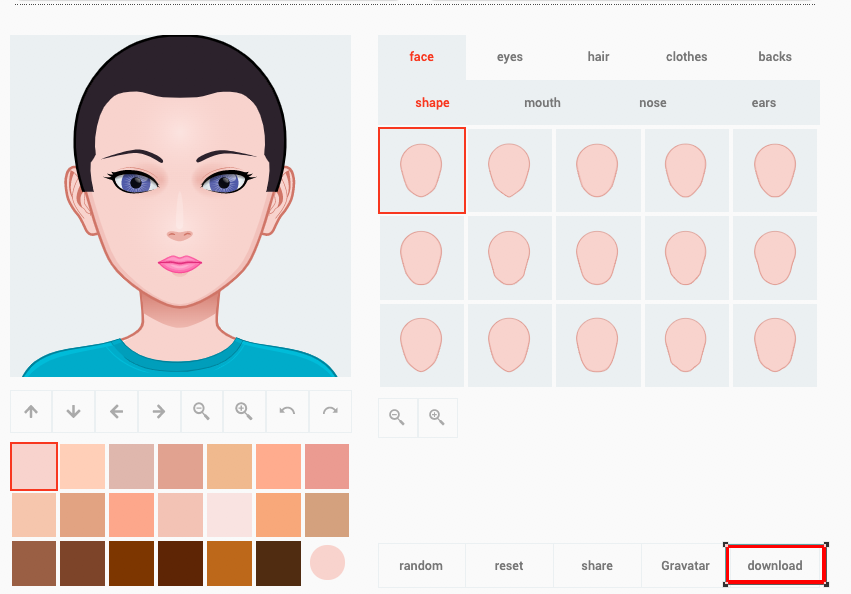Image resolution: width=851 pixels, height=594 pixels.
Task: Open the clothes tab
Action: tap(687, 57)
